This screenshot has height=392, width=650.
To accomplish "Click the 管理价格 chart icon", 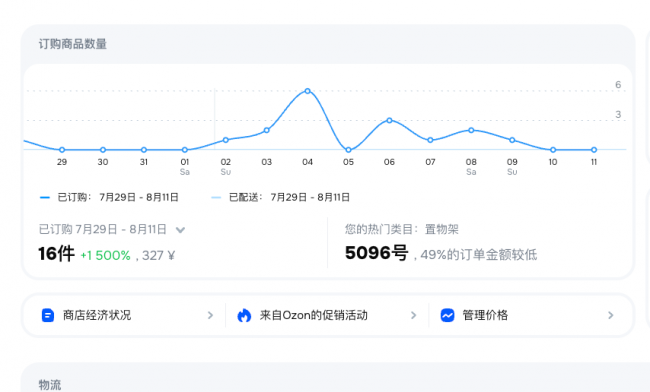I will (x=447, y=315).
